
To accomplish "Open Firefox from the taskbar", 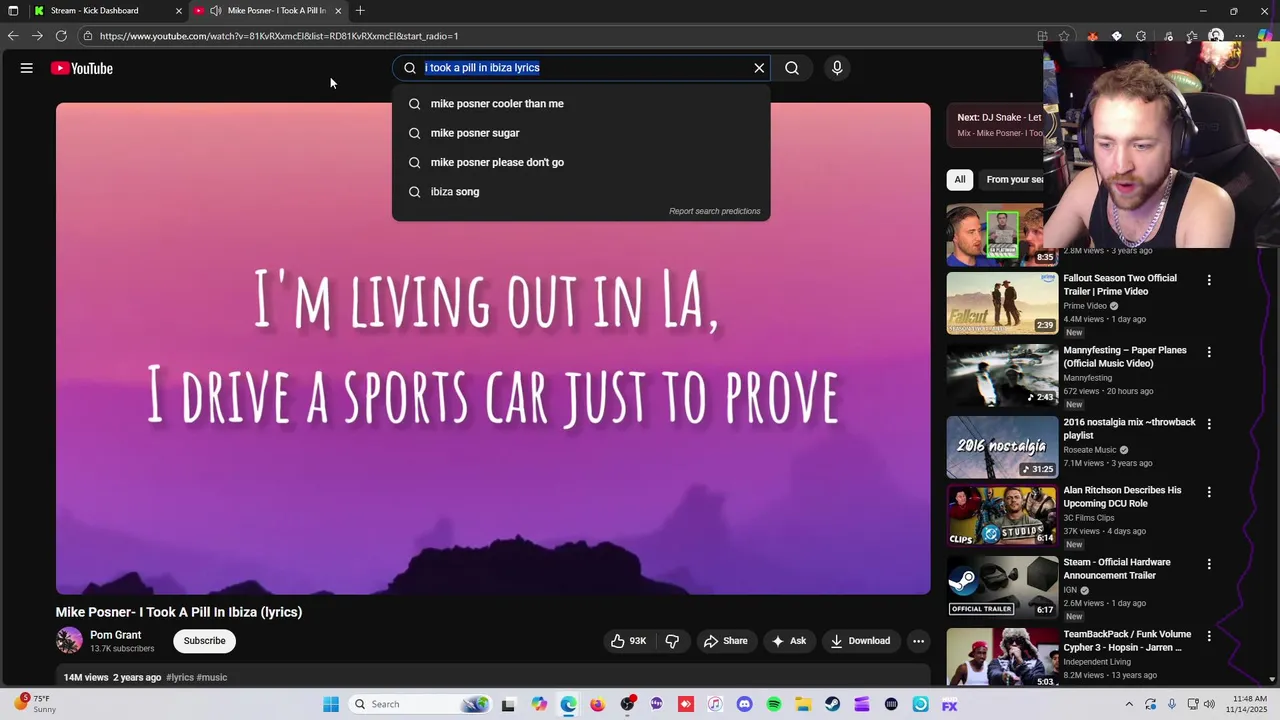I will pyautogui.click(x=597, y=704).
